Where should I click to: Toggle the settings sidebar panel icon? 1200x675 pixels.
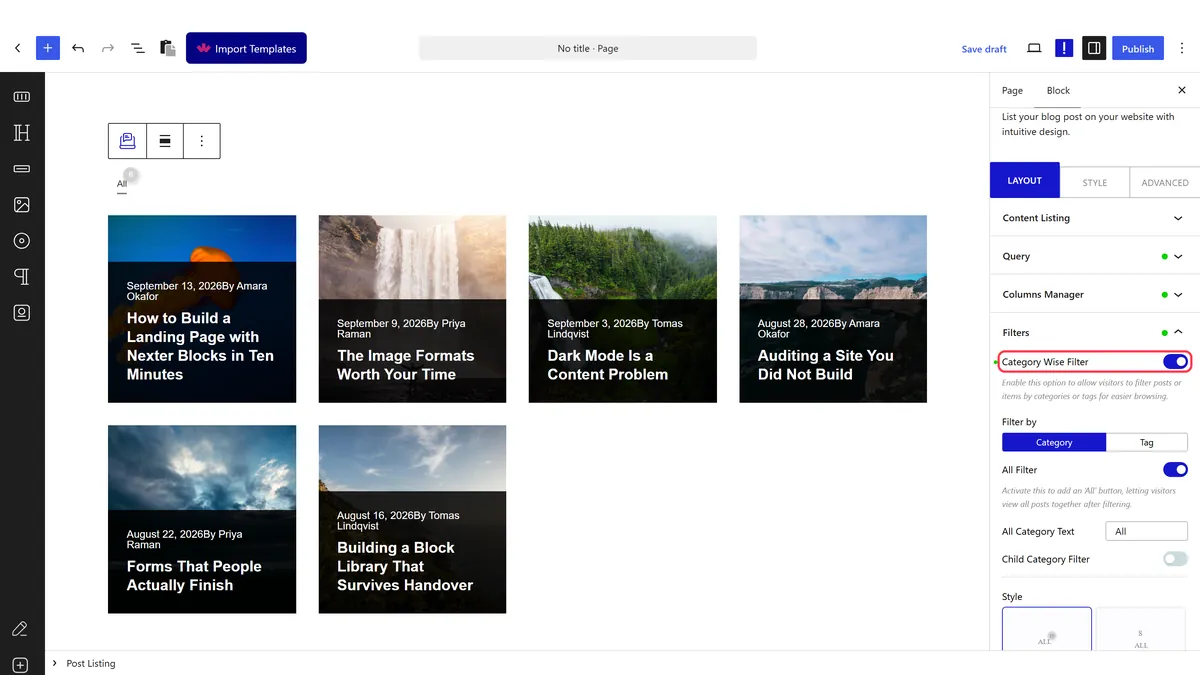pyautogui.click(x=1094, y=48)
